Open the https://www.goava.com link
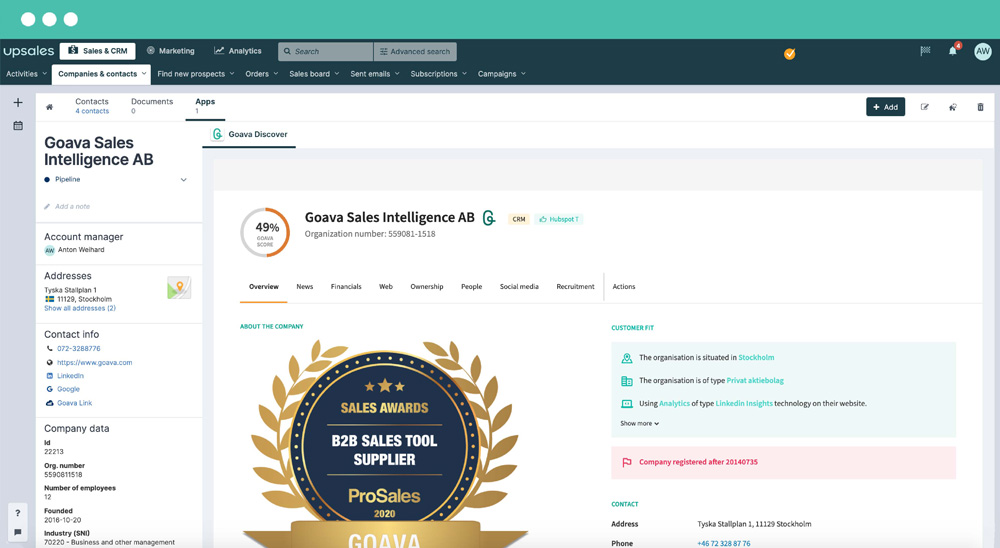The width and height of the screenshot is (1000, 548). click(x=94, y=362)
